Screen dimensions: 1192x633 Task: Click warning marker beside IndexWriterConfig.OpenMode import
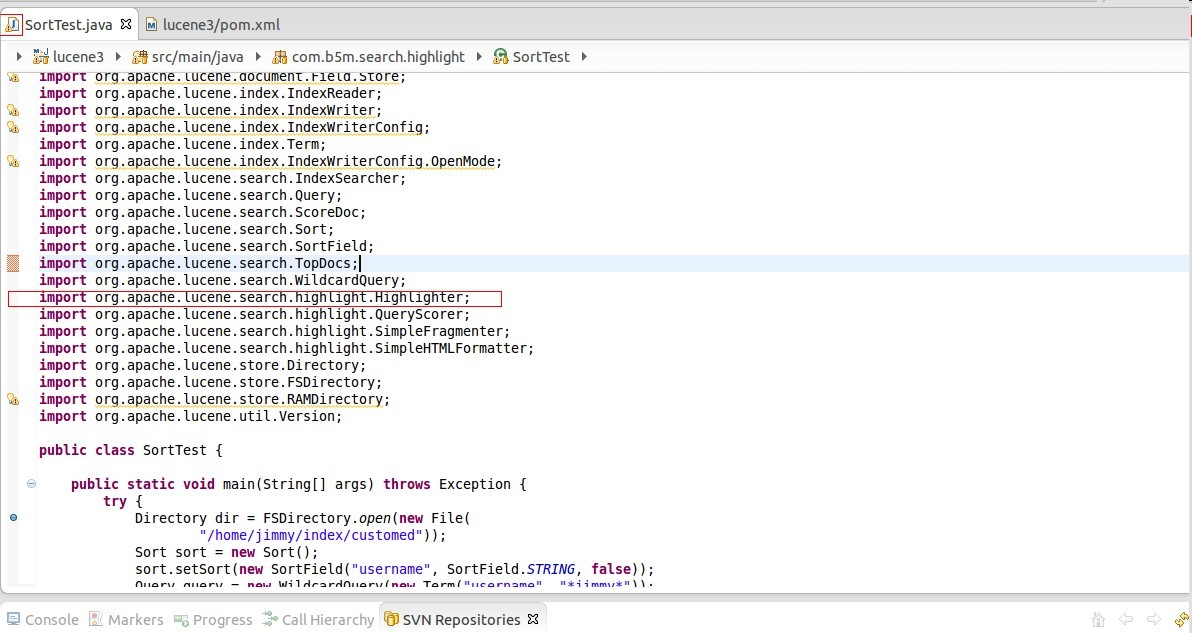pyautogui.click(x=13, y=161)
